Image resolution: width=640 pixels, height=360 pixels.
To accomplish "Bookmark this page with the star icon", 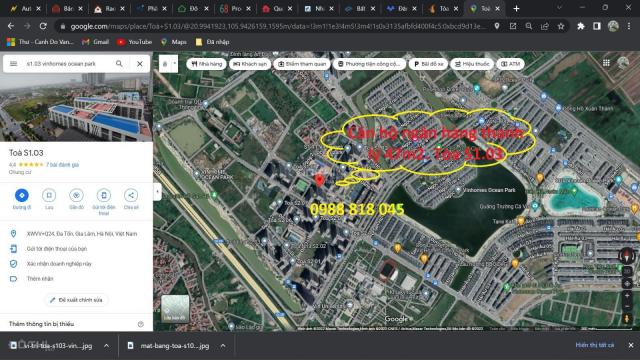I will coord(561,26).
